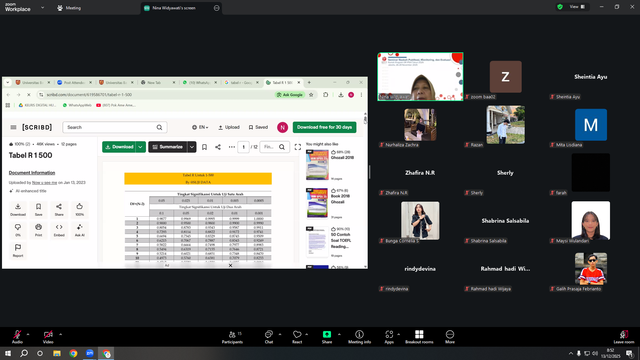Open Document Information link
The width and height of the screenshot is (640, 360).
pyautogui.click(x=32, y=173)
